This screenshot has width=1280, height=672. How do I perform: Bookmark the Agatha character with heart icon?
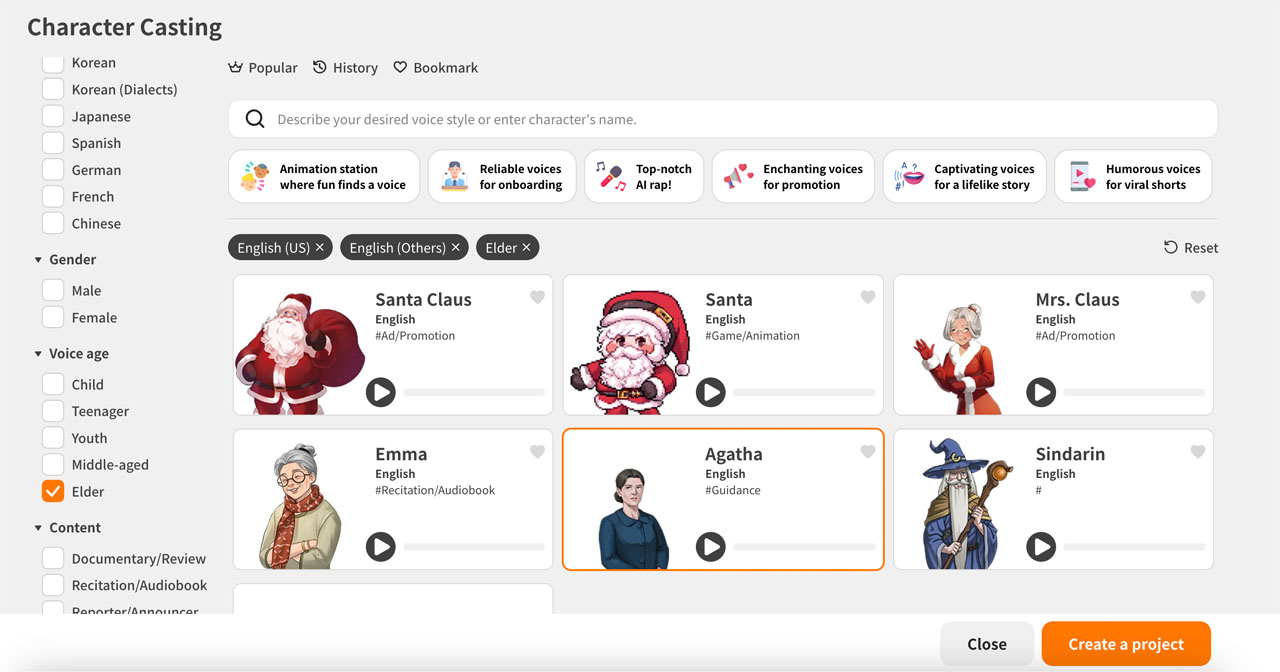click(868, 452)
